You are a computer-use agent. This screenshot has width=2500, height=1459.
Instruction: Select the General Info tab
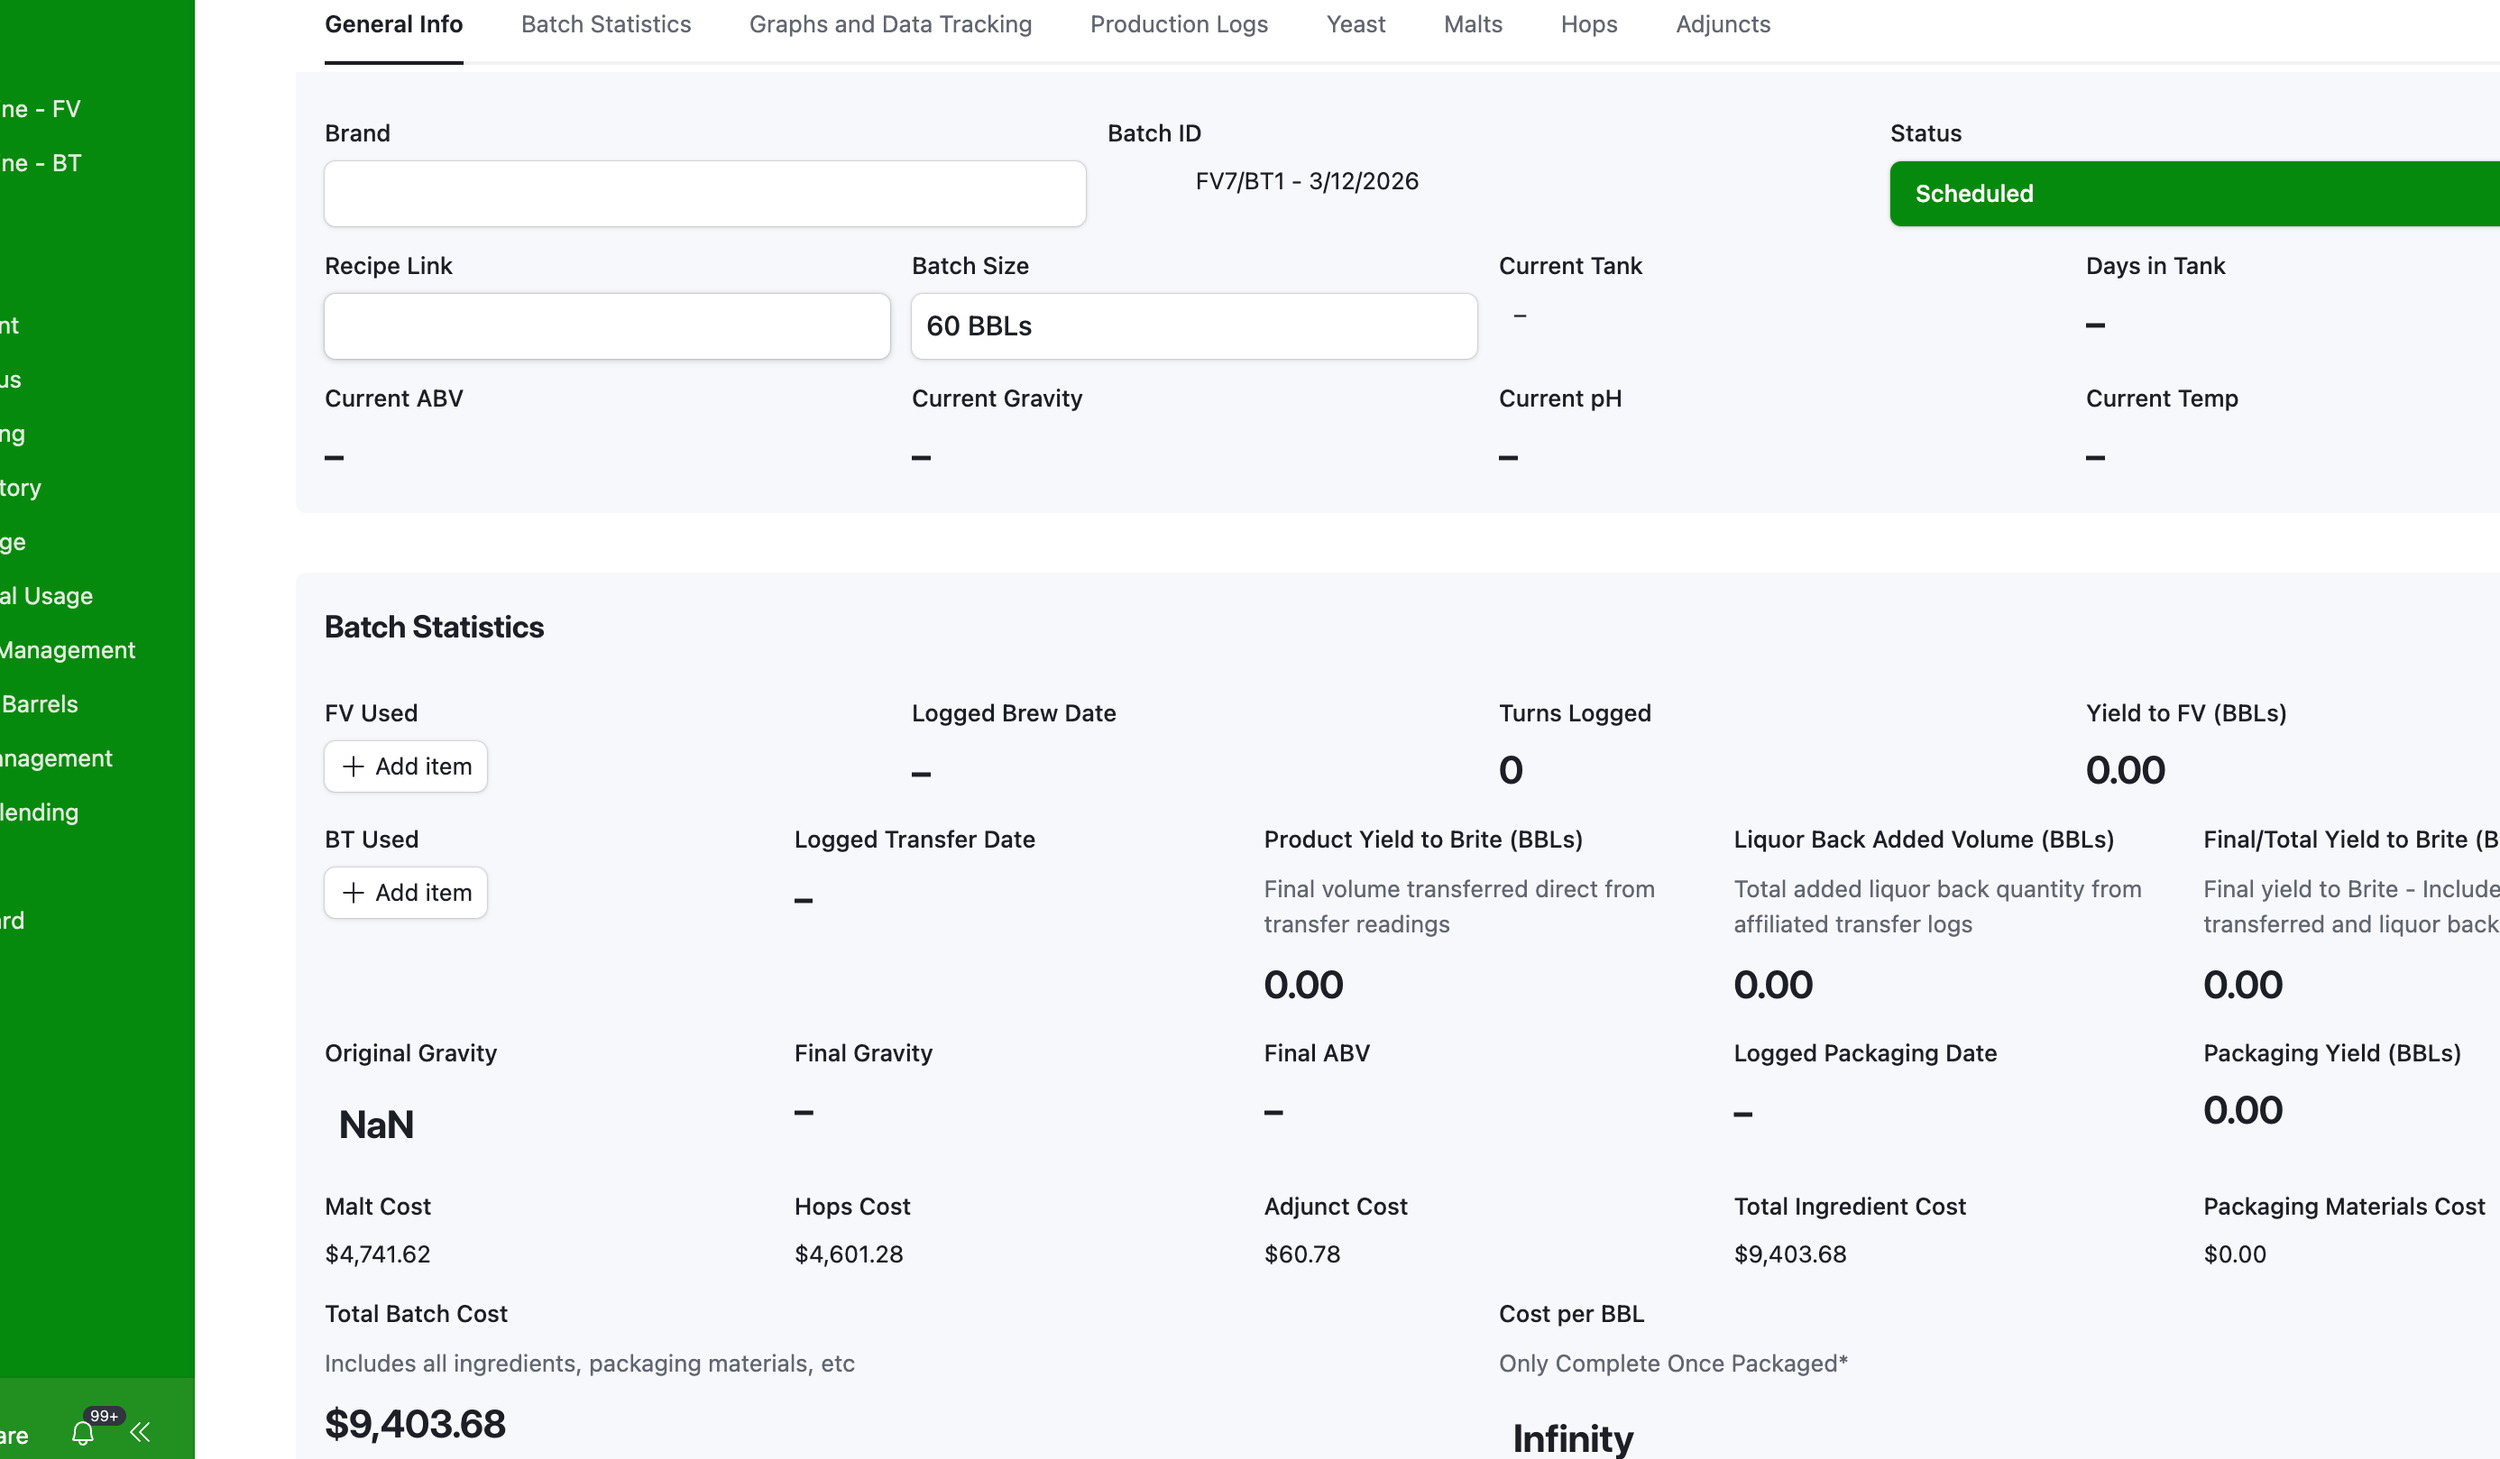coord(393,24)
